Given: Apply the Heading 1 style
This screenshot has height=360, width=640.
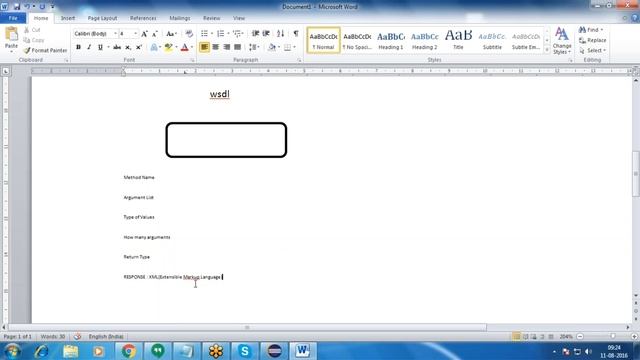Looking at the screenshot, I should (391, 40).
